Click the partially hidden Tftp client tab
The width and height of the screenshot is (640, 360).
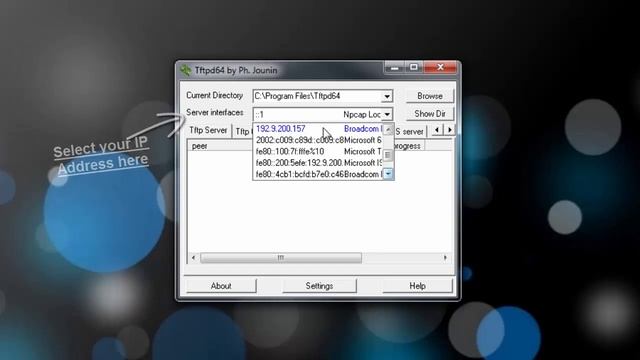tap(243, 131)
